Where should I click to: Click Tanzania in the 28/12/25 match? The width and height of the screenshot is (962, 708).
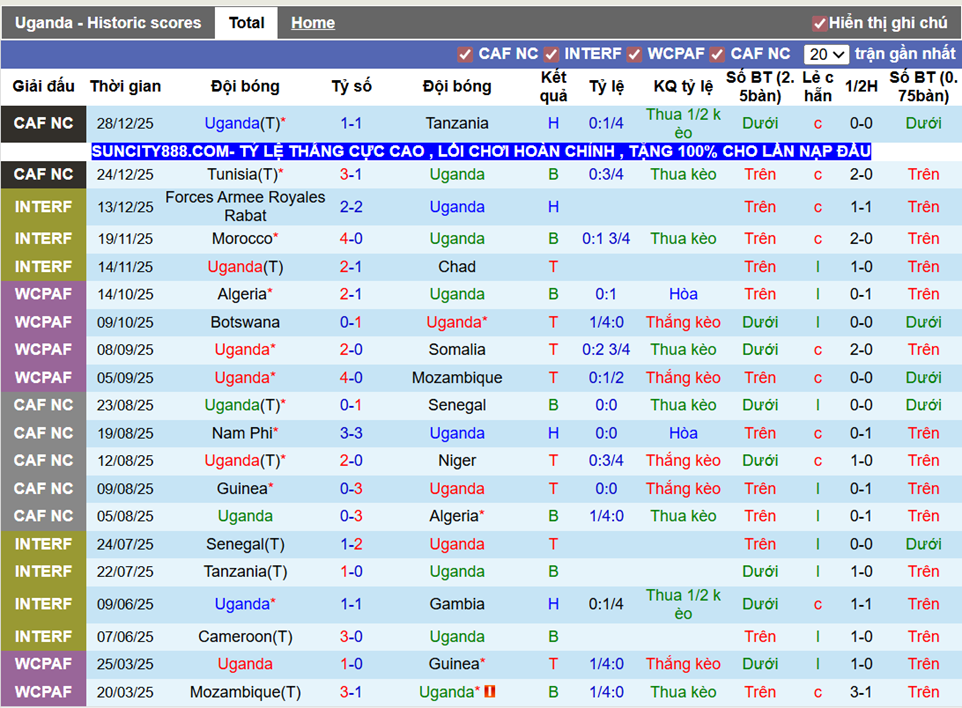tap(457, 123)
